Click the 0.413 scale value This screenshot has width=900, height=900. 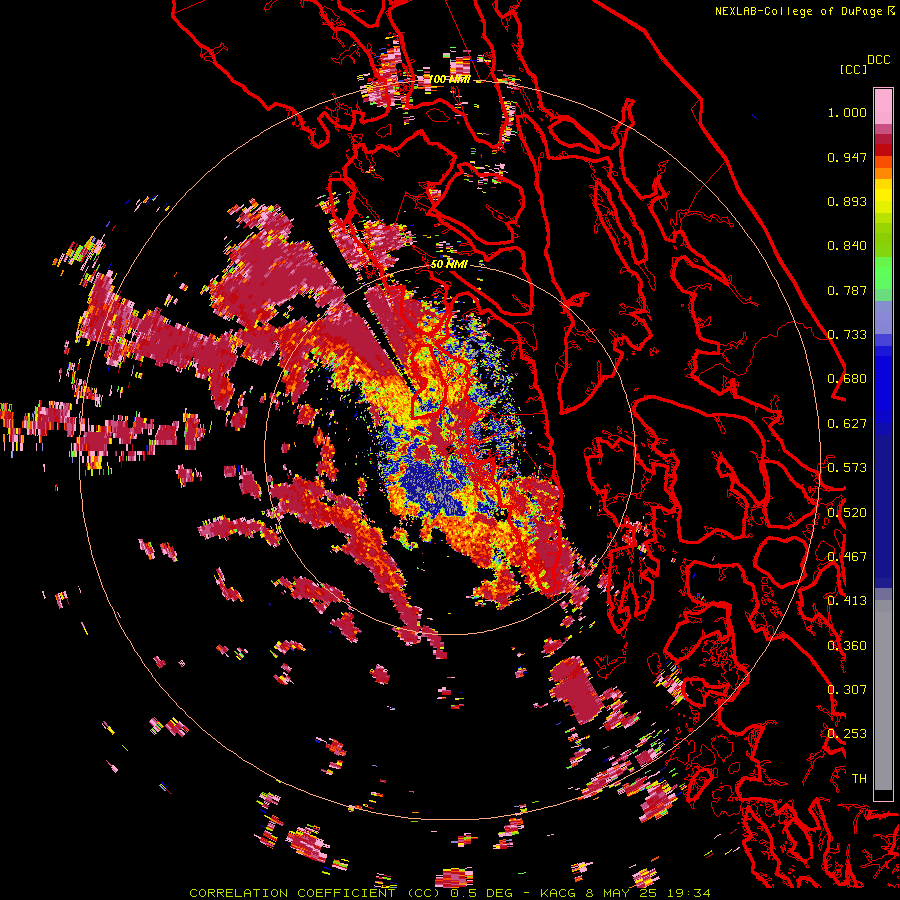coord(847,601)
